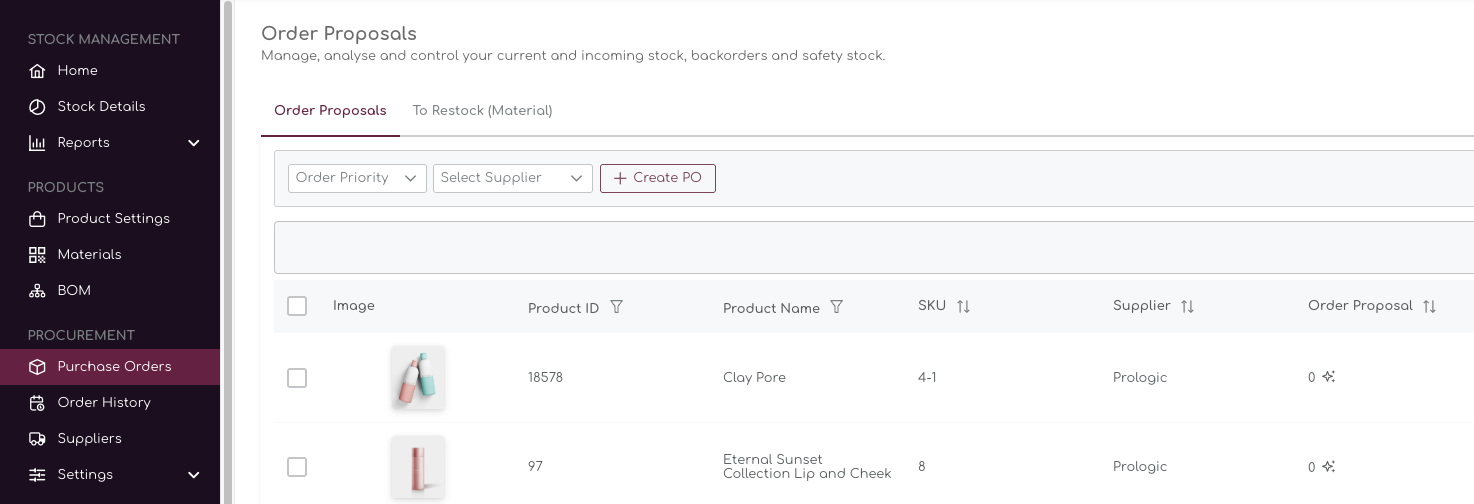Sort by Order Proposal column arrows
This screenshot has height=504, width=1474.
1429,307
